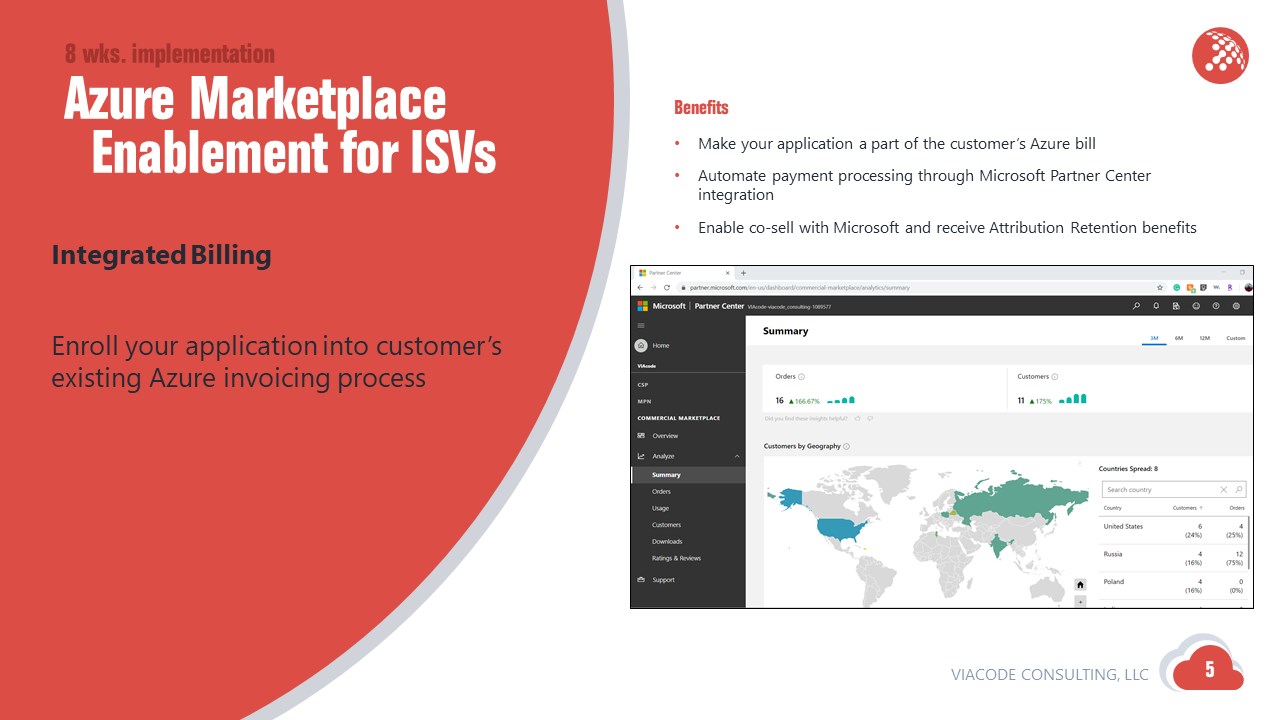Reset the map with the home button
Screen dimensions: 1280x720
pyautogui.click(x=1080, y=584)
